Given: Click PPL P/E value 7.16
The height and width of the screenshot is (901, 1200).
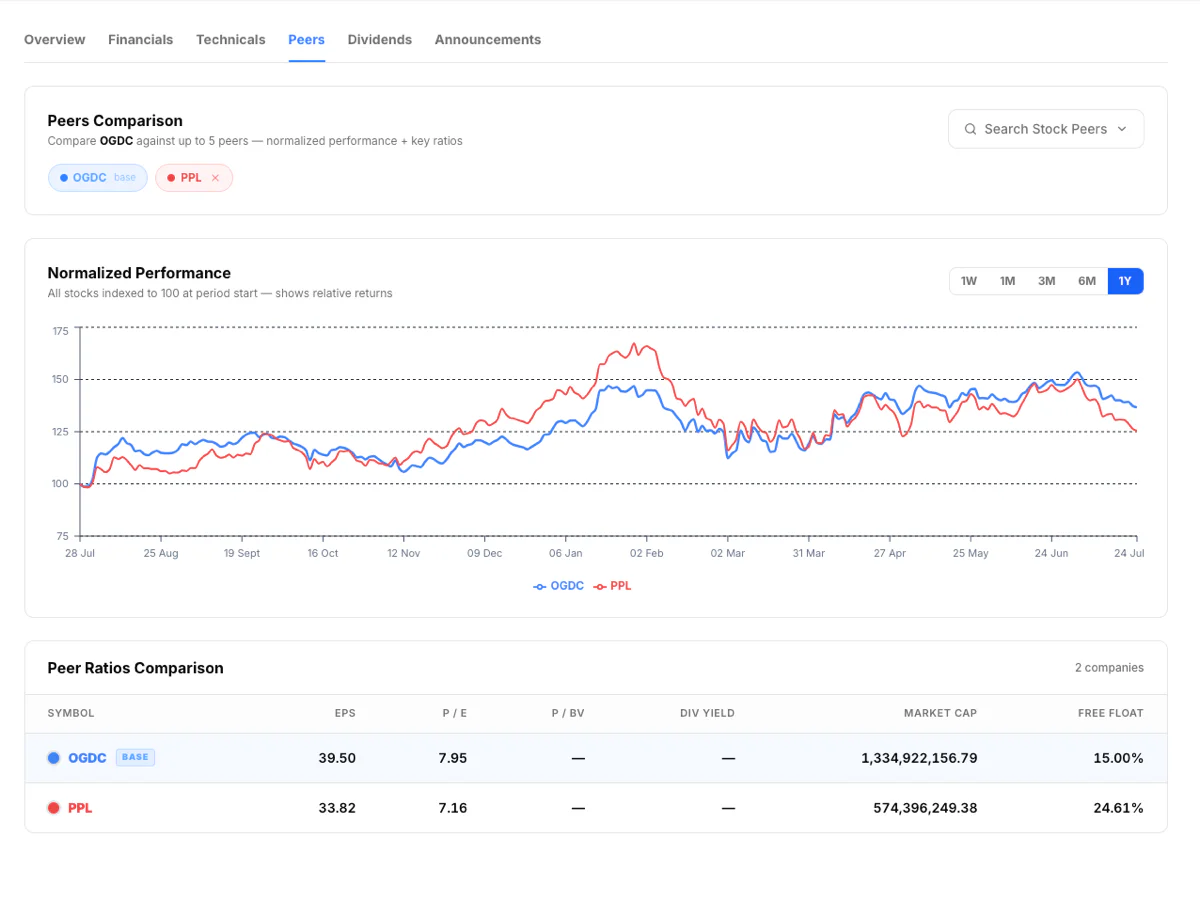Looking at the screenshot, I should 452,808.
